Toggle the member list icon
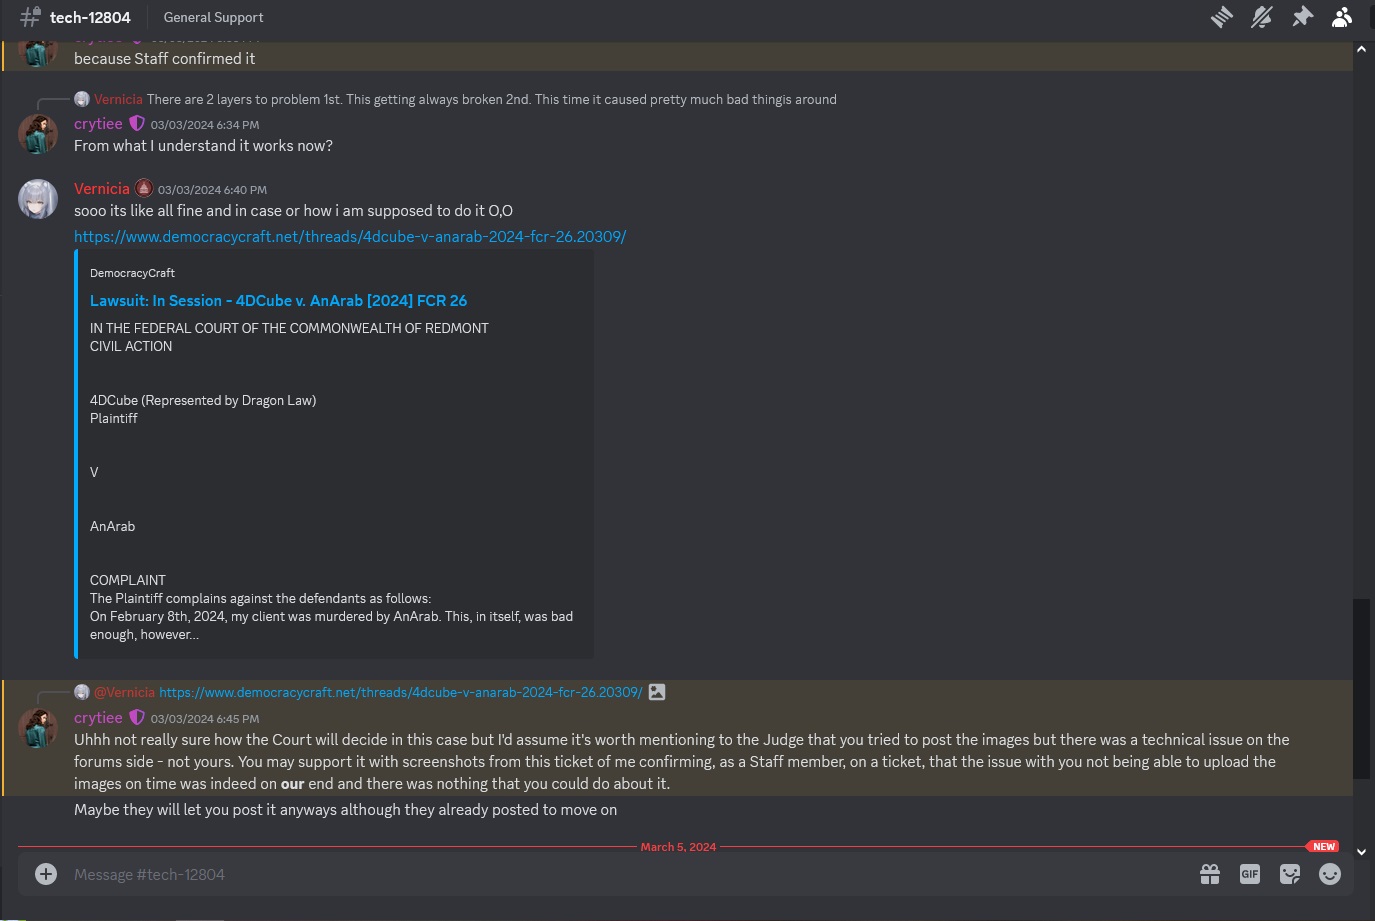The image size is (1375, 921). pos(1342,17)
